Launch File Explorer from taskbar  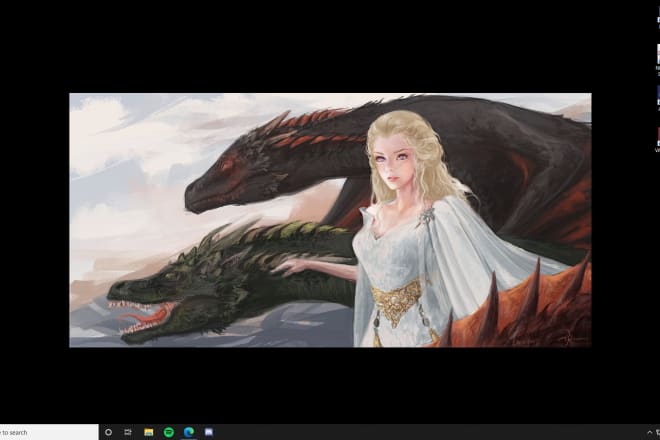click(x=149, y=432)
